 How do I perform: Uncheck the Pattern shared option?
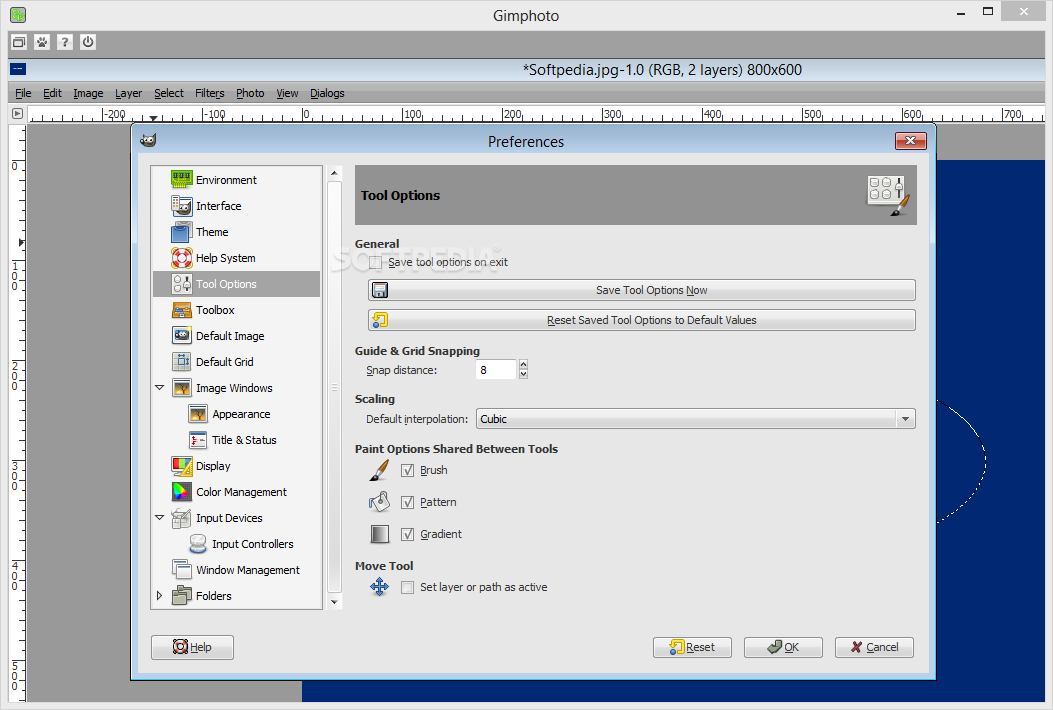408,502
